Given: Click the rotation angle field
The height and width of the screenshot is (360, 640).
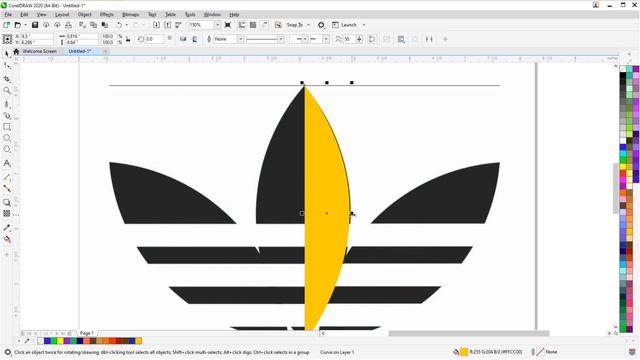Looking at the screenshot, I should tap(154, 39).
